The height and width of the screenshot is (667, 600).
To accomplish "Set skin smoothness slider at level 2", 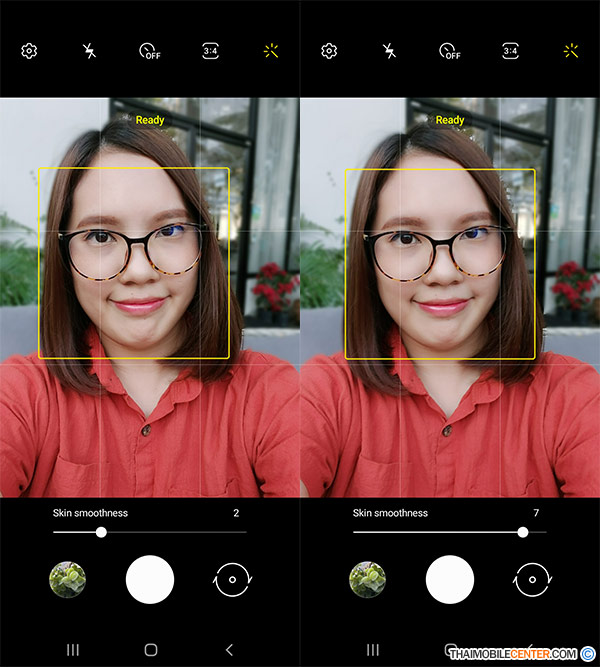I will (x=101, y=532).
